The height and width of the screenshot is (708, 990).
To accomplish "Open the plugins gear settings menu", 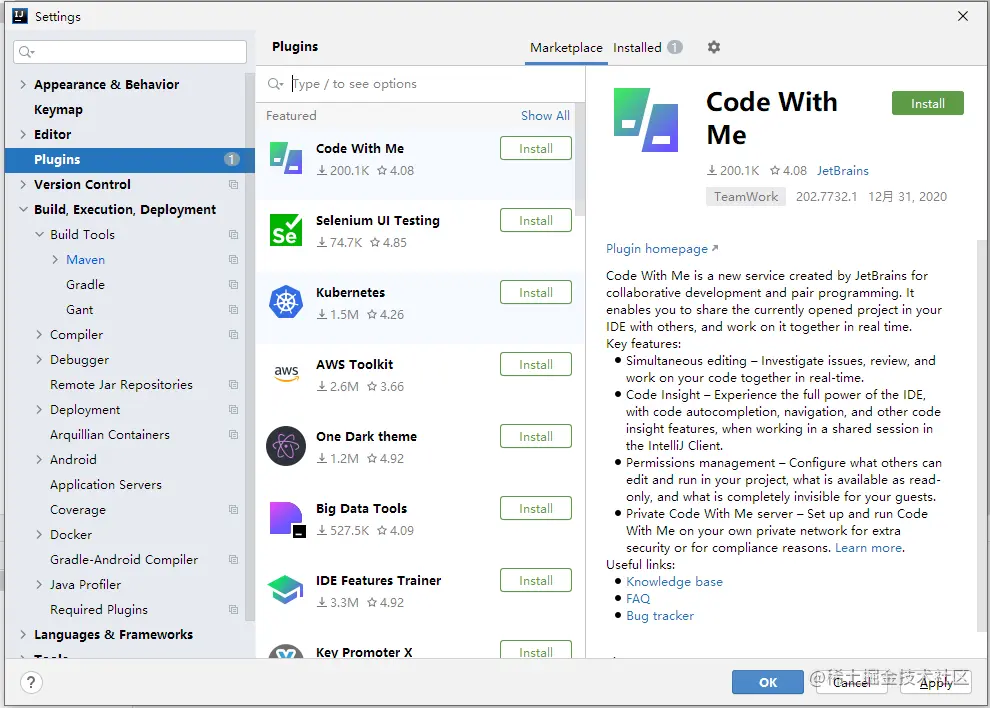I will point(713,47).
